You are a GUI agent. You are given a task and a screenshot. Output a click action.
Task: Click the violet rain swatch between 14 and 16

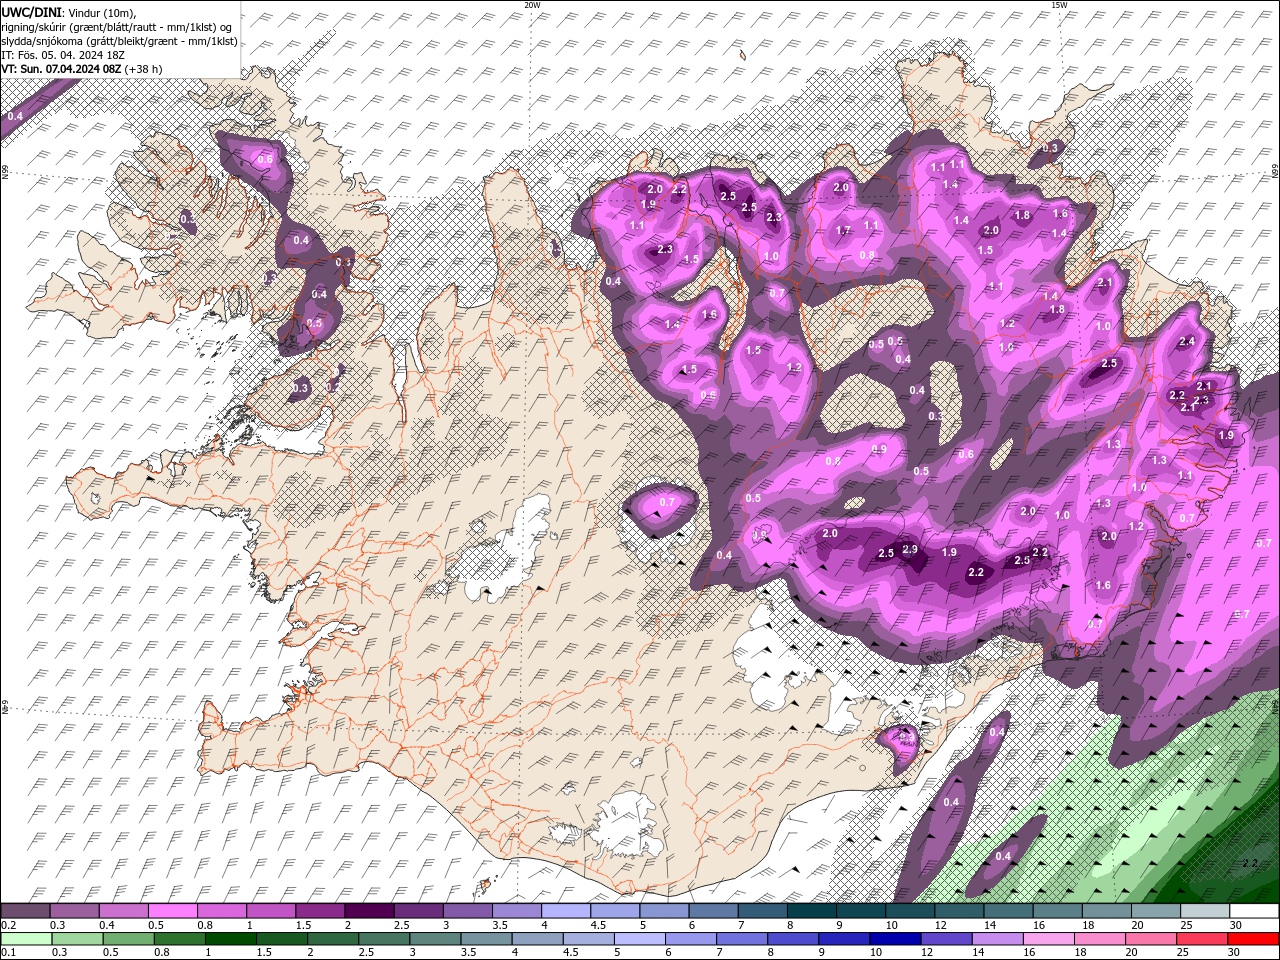[998, 939]
